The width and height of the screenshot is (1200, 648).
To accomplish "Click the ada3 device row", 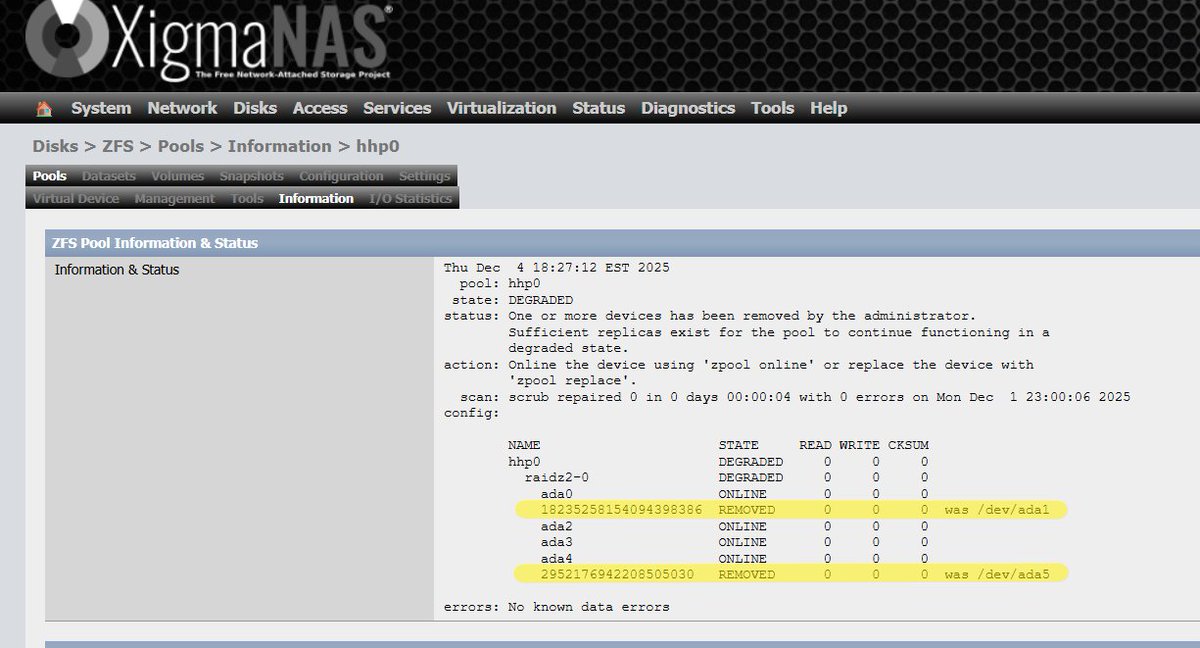I will (734, 542).
